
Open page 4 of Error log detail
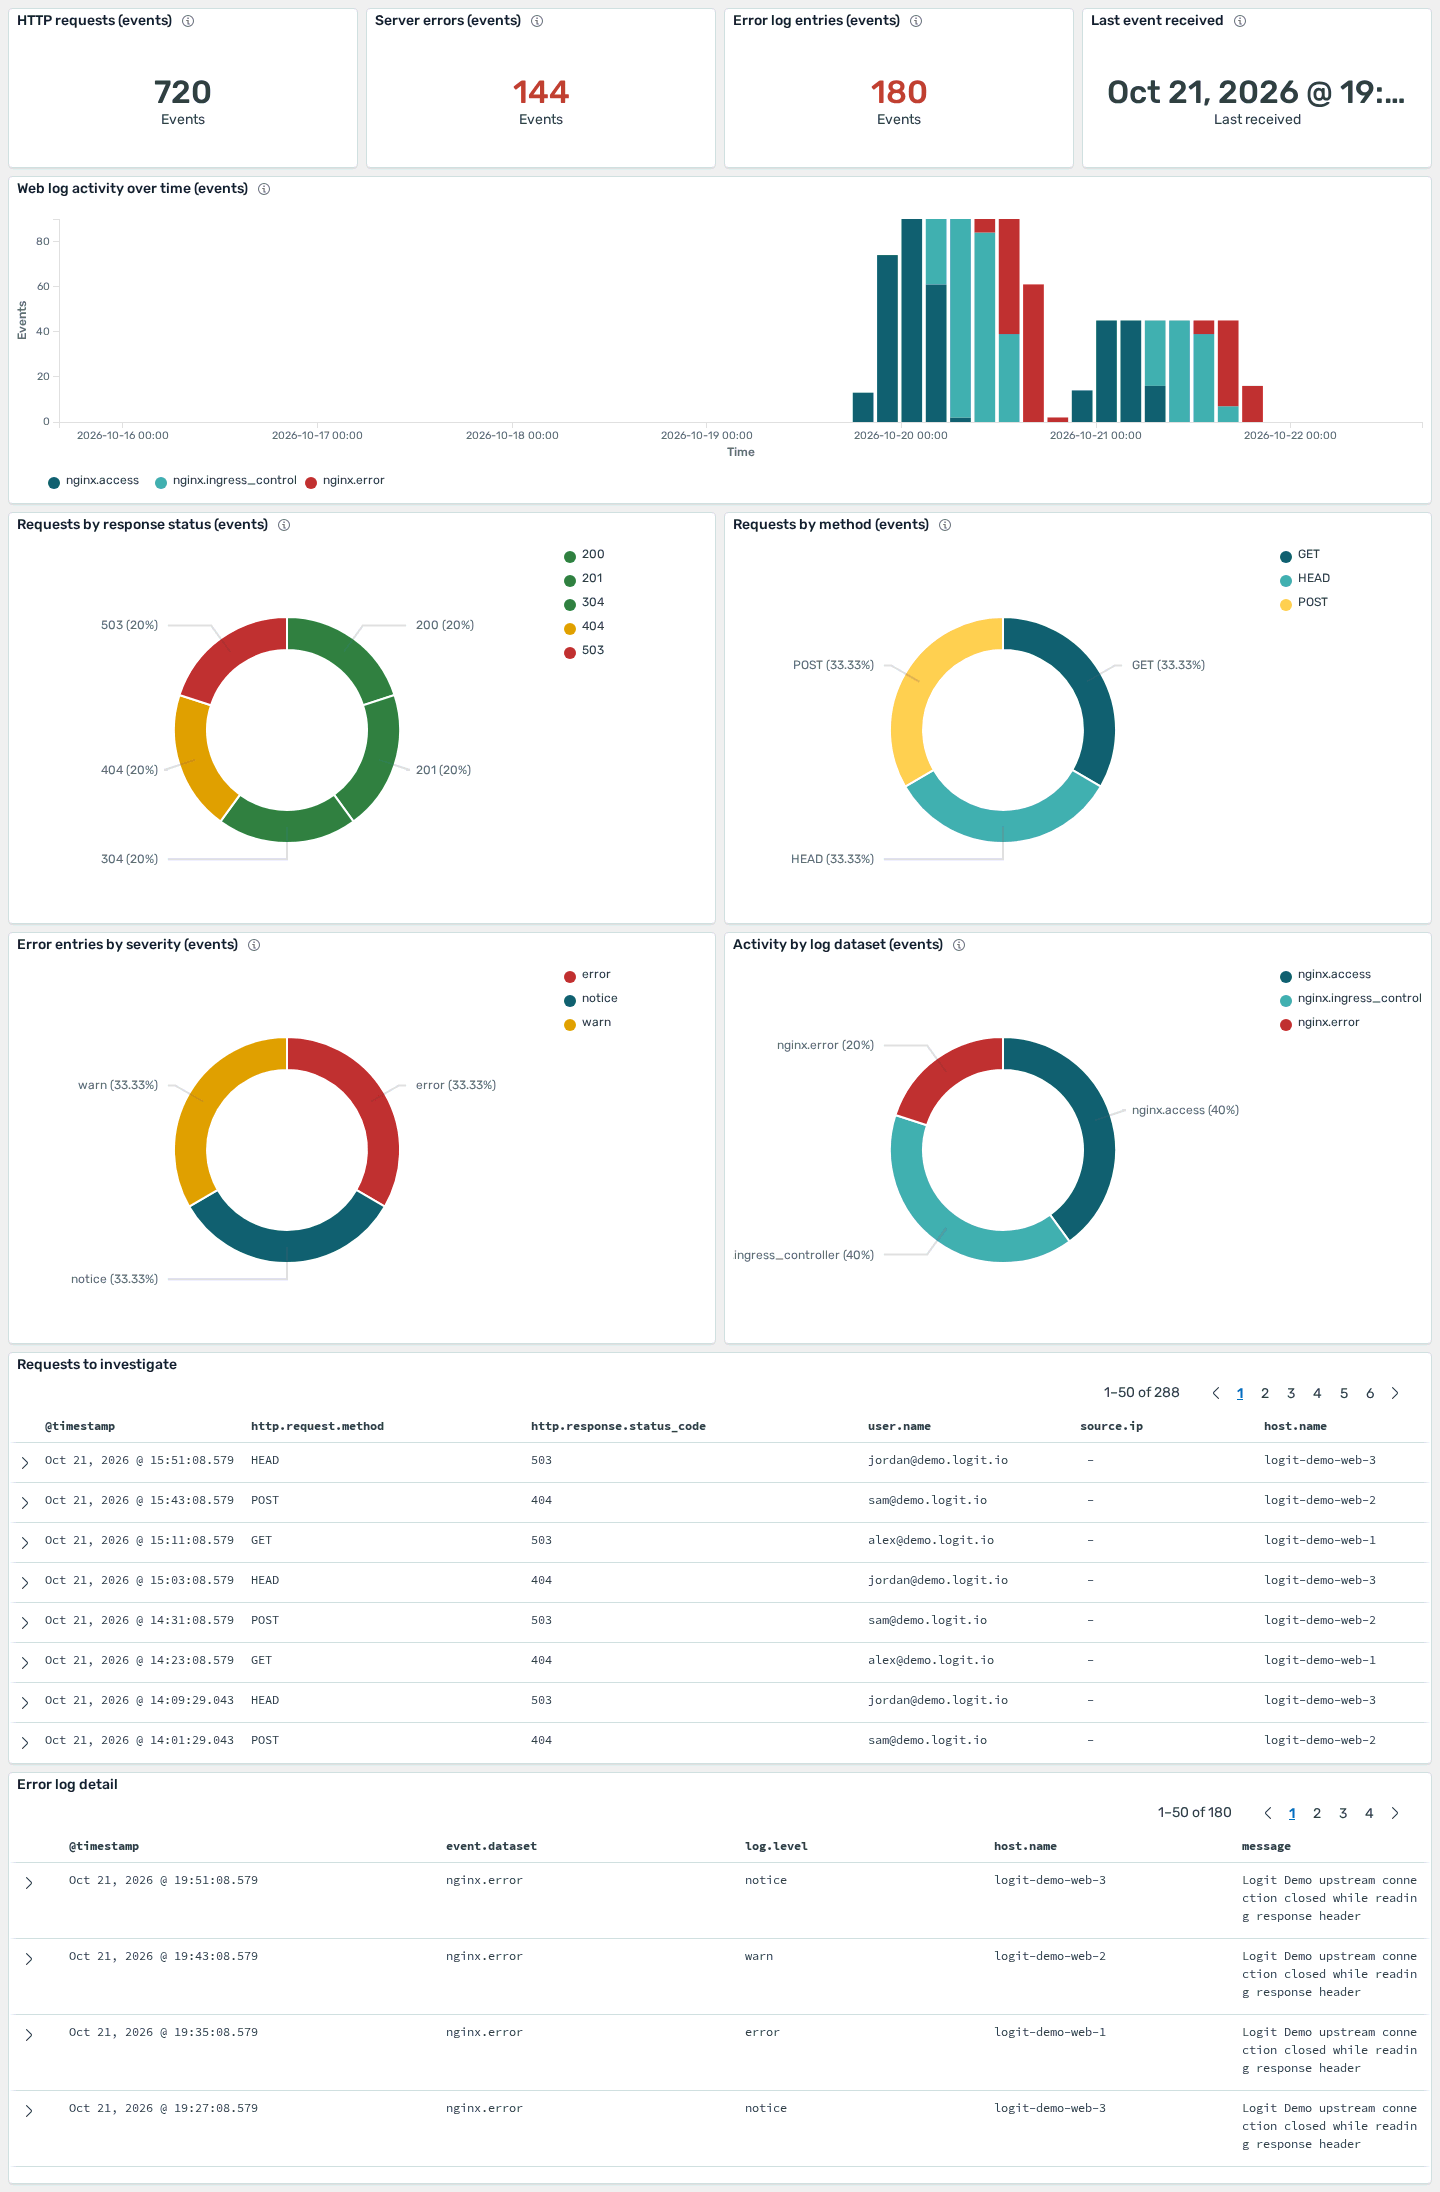[1369, 1813]
